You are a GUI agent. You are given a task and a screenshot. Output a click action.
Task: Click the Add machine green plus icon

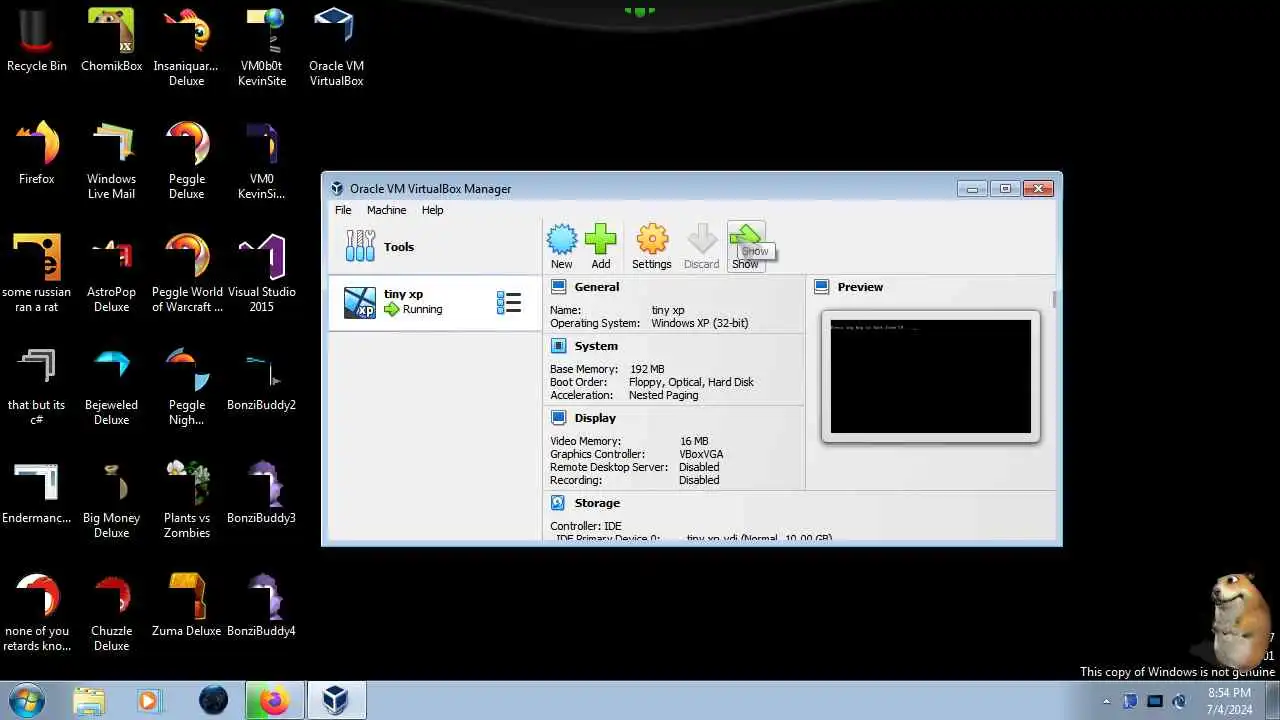600,246
